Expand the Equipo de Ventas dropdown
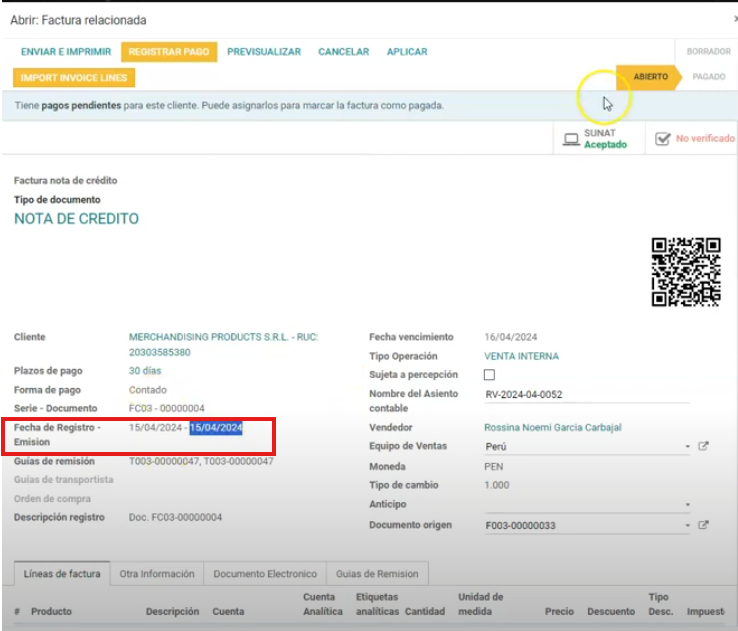 click(x=688, y=447)
